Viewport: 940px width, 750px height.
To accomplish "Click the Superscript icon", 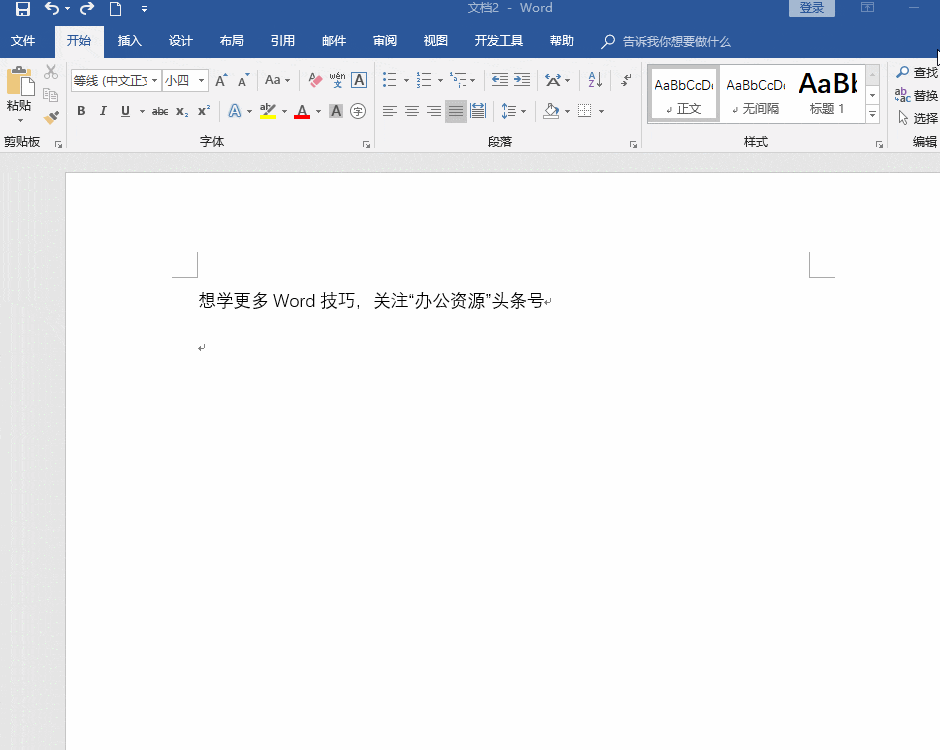I will pos(204,111).
